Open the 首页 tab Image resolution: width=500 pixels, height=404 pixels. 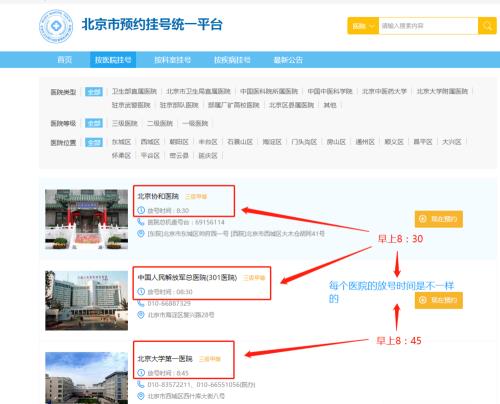(x=64, y=60)
